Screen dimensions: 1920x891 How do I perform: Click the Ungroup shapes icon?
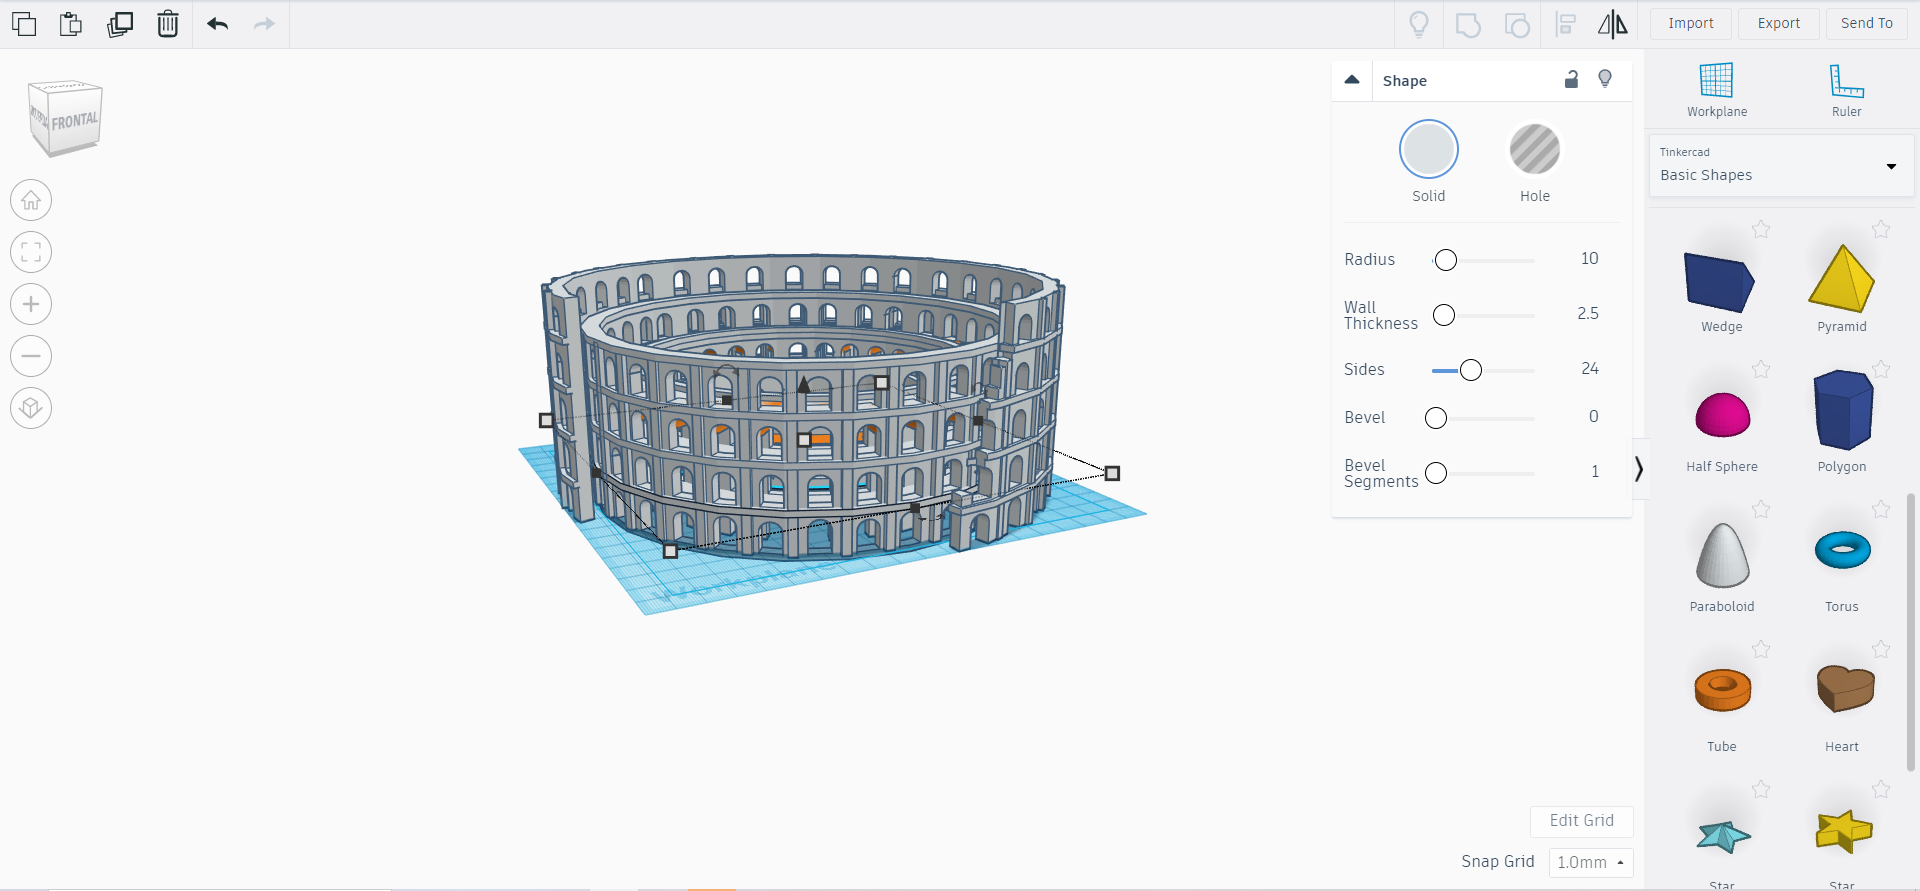[1517, 24]
